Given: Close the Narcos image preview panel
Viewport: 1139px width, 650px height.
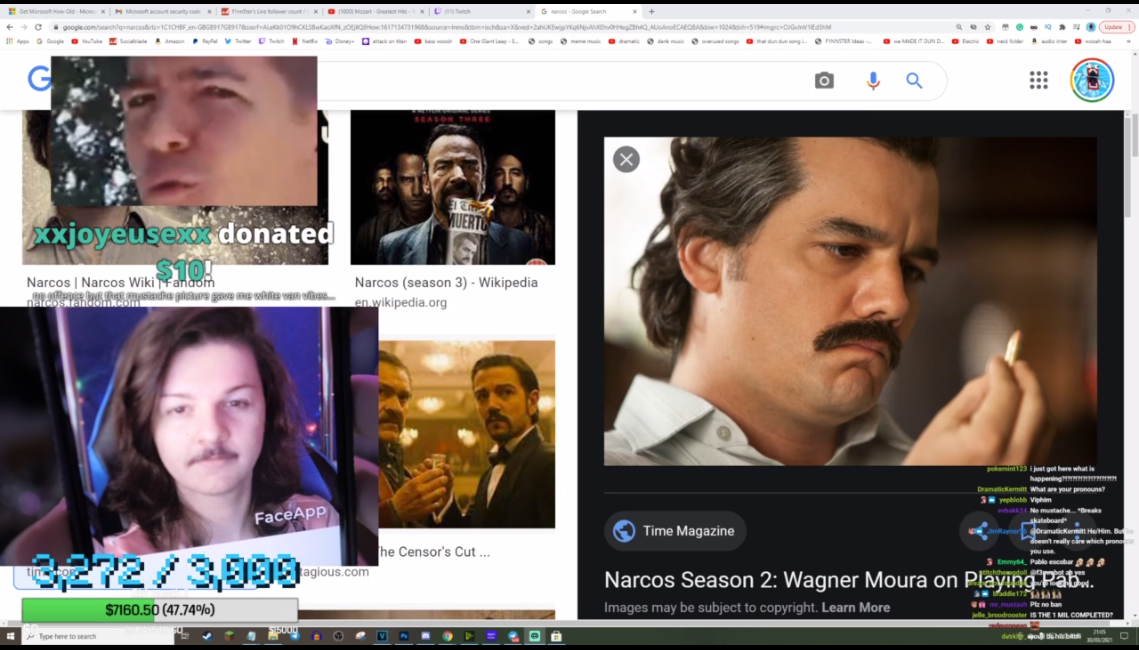Looking at the screenshot, I should tap(626, 159).
